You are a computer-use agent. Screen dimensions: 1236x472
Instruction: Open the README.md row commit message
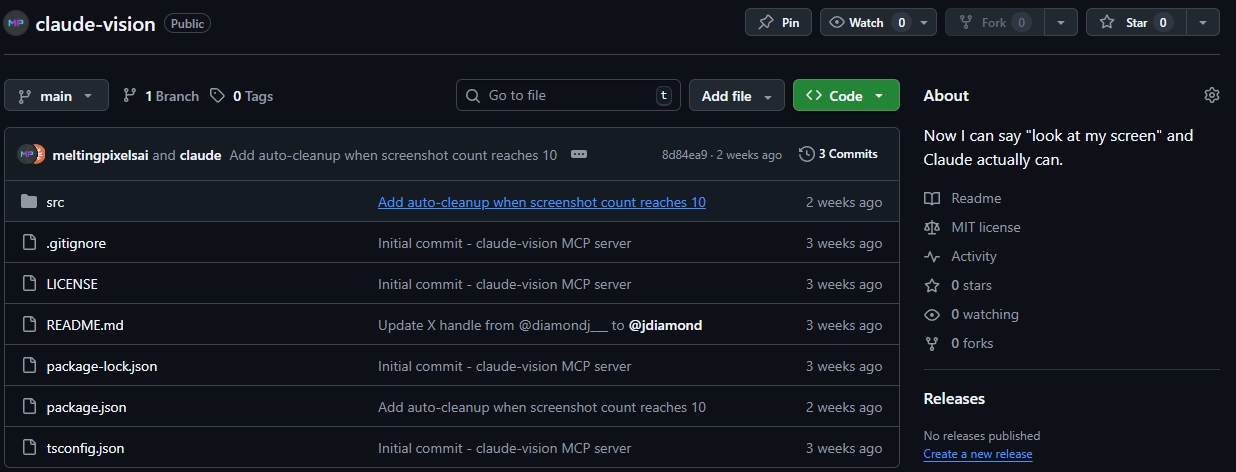click(x=540, y=325)
